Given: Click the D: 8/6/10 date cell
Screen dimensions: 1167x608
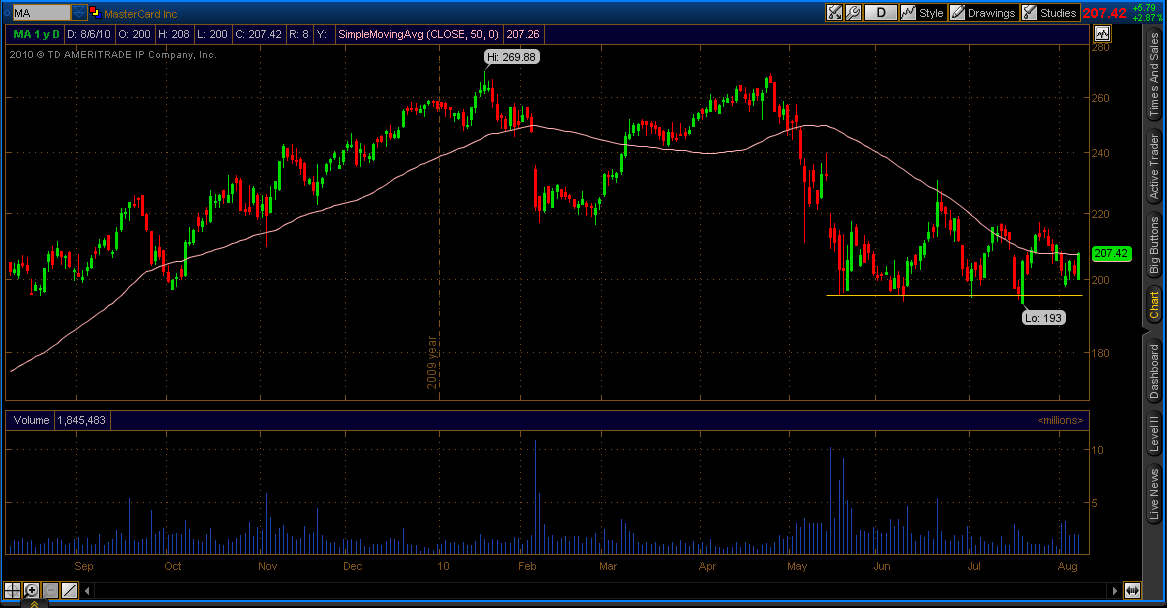Looking at the screenshot, I should tap(89, 34).
